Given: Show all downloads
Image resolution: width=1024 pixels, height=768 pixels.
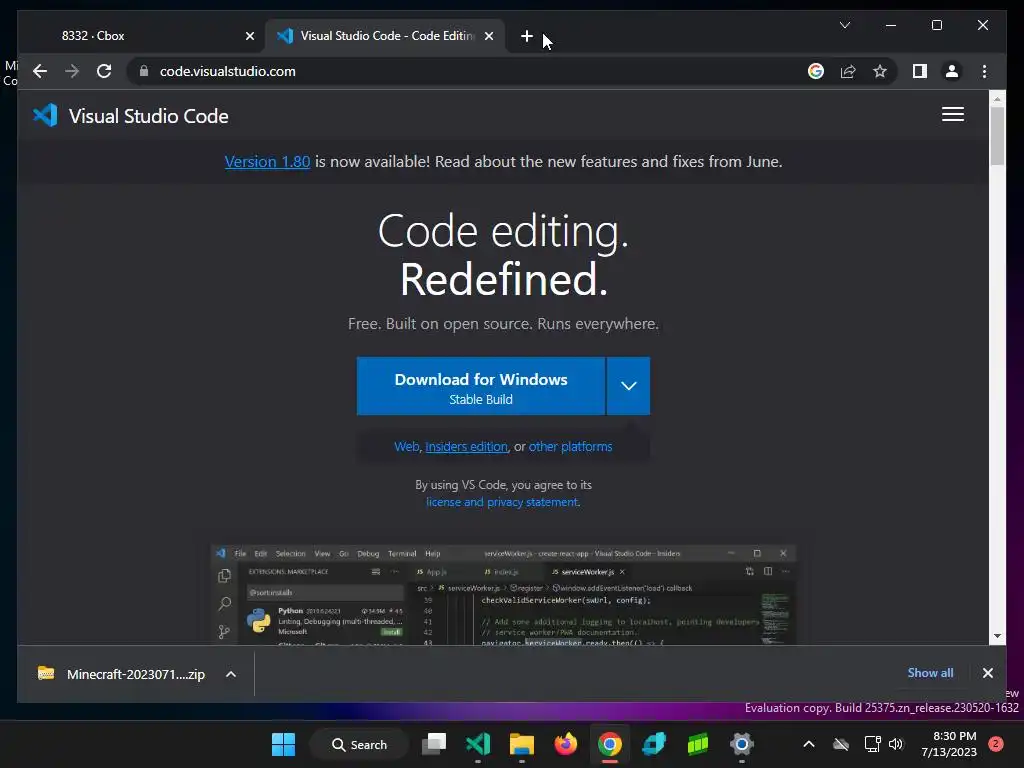Looking at the screenshot, I should [x=930, y=673].
